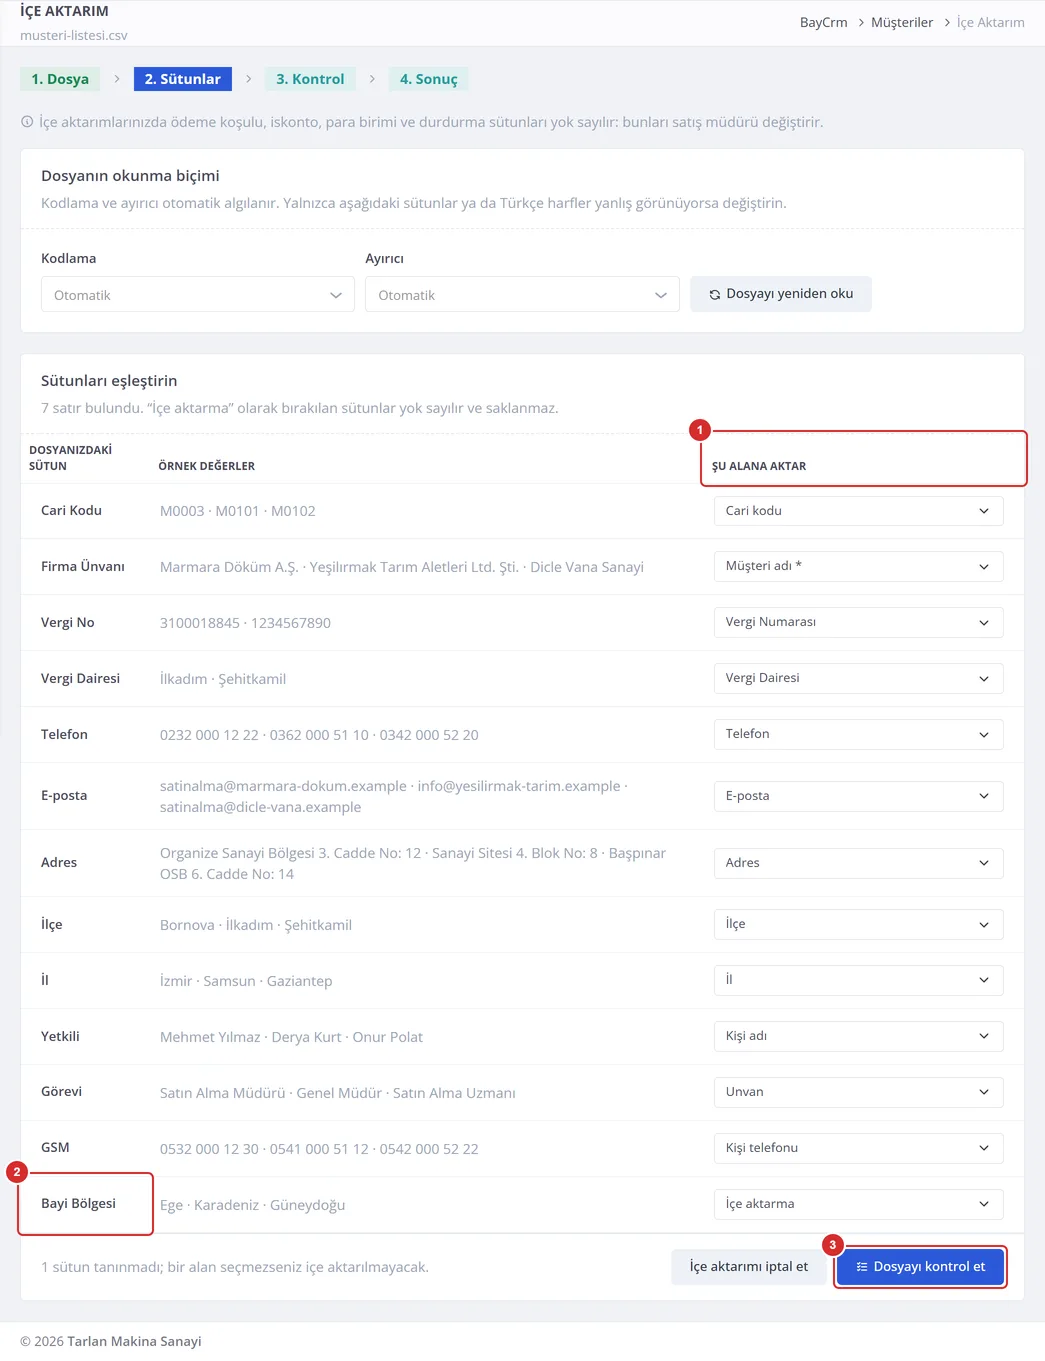Viewport: 1045px width, 1361px height.
Task: Click sample values 'M0003 · M0101 · M0102'
Action: click(238, 511)
